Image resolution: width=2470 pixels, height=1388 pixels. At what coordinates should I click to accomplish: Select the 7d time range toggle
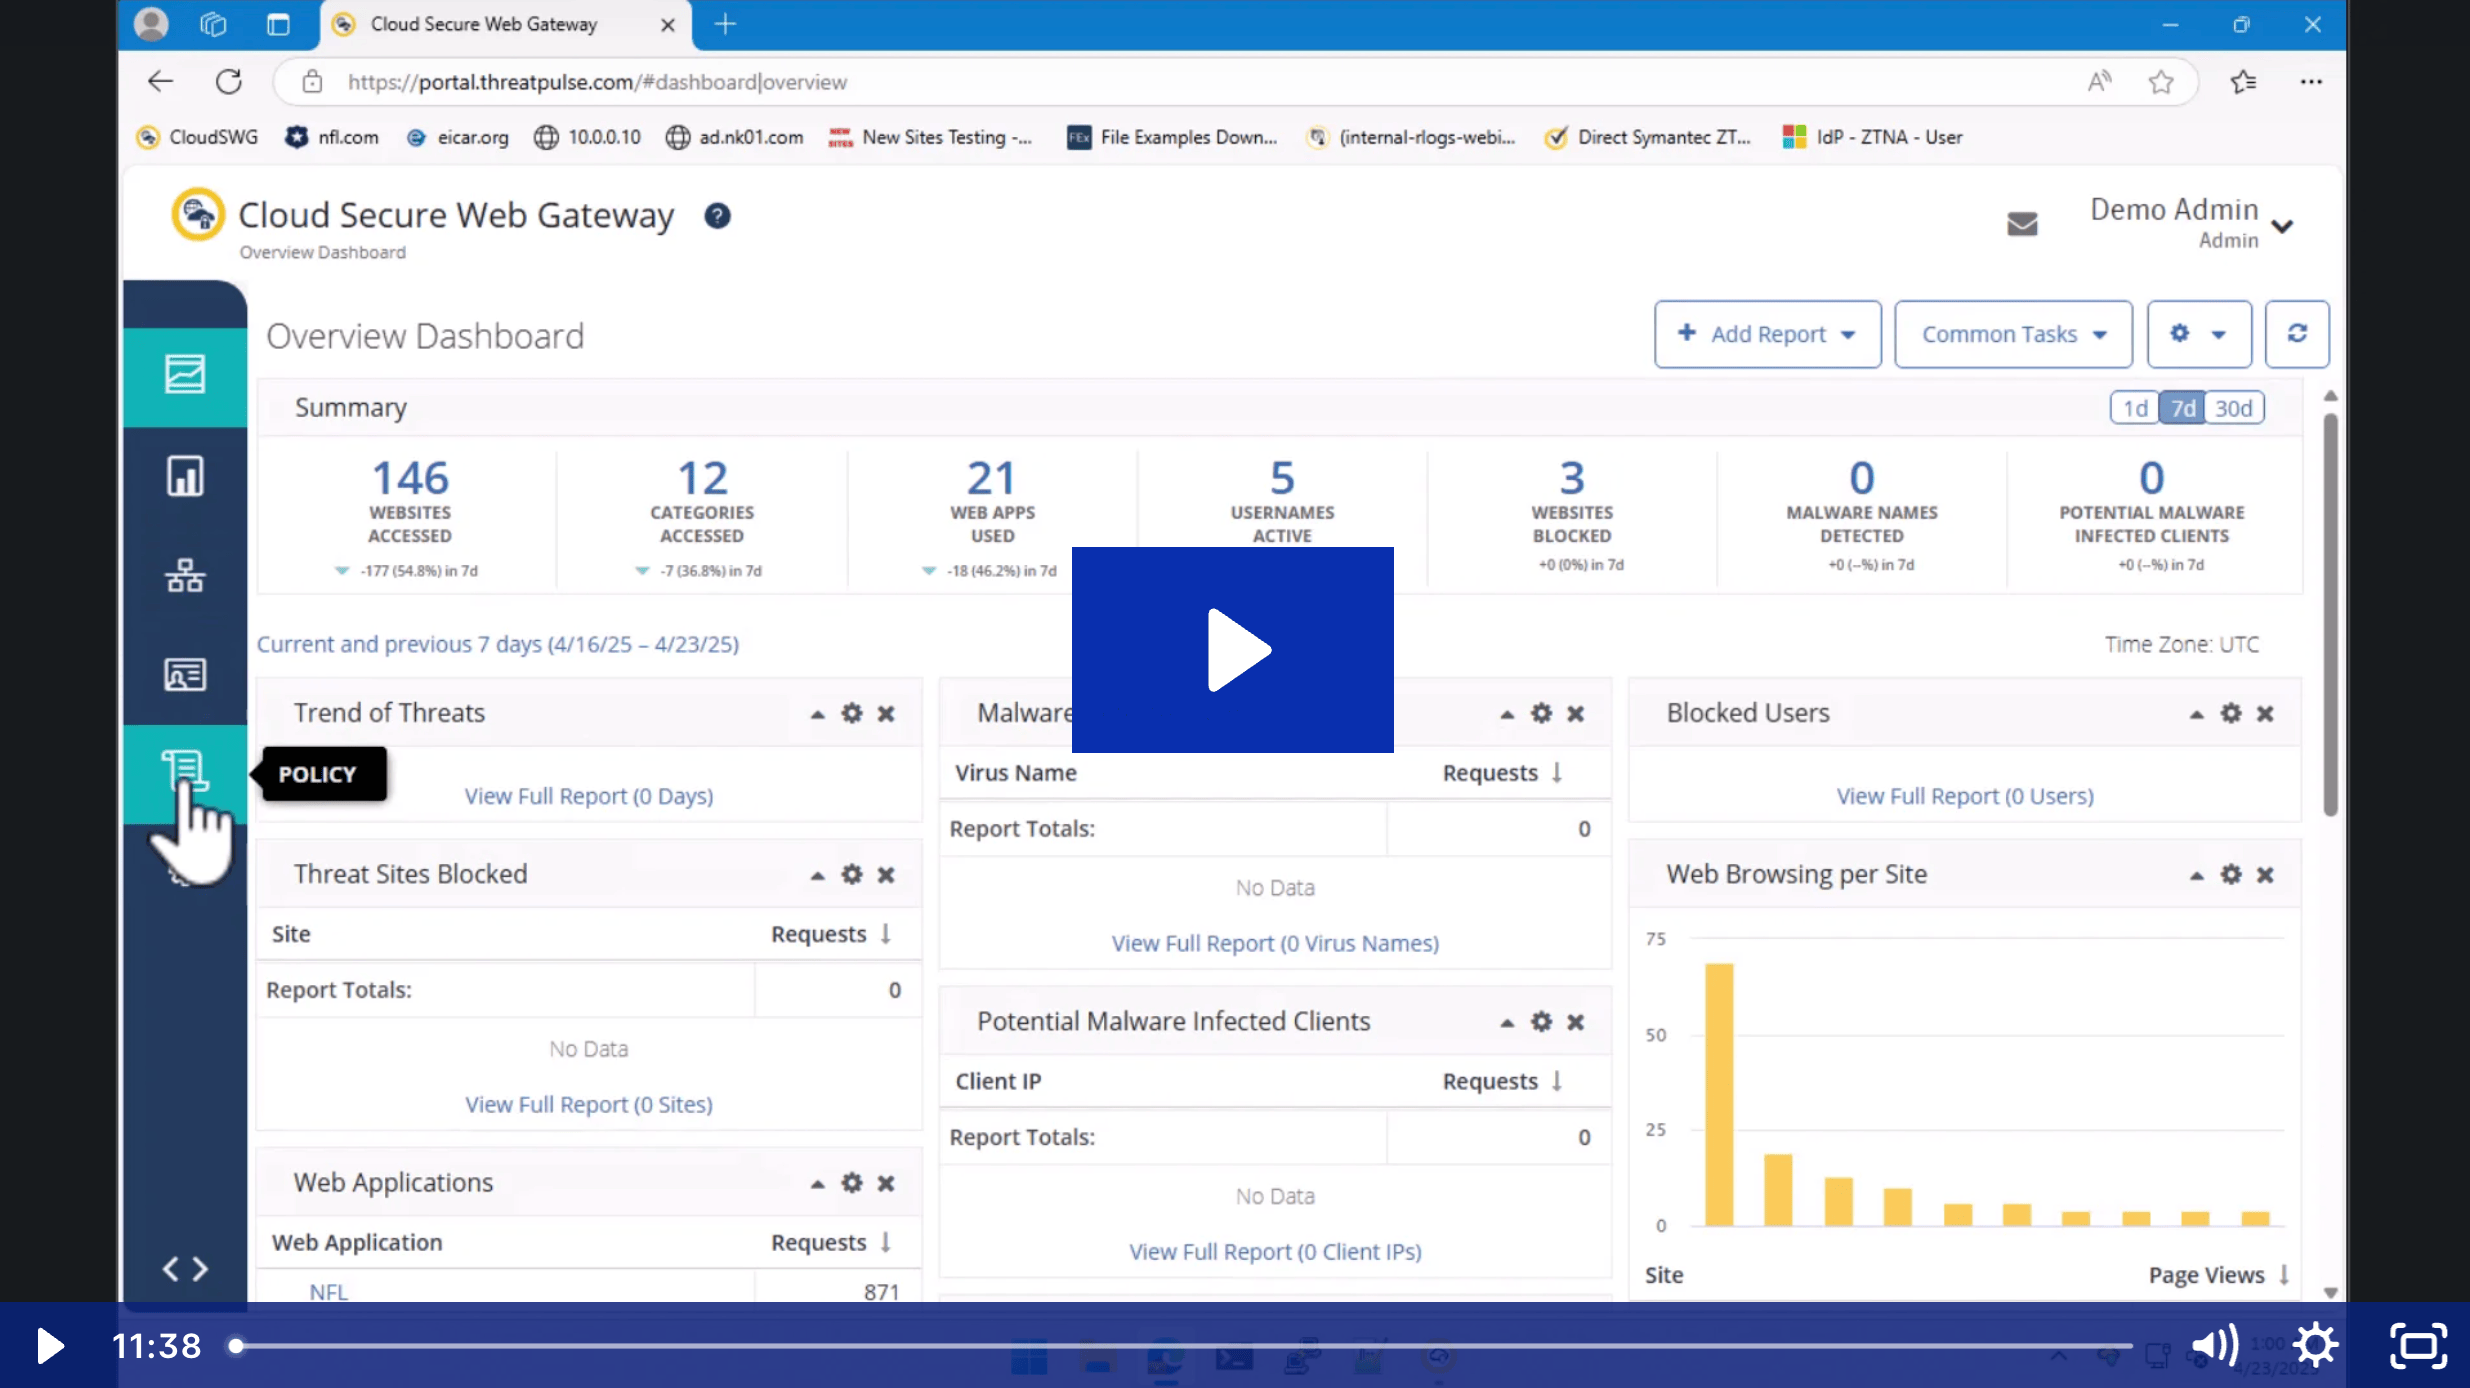point(2183,408)
